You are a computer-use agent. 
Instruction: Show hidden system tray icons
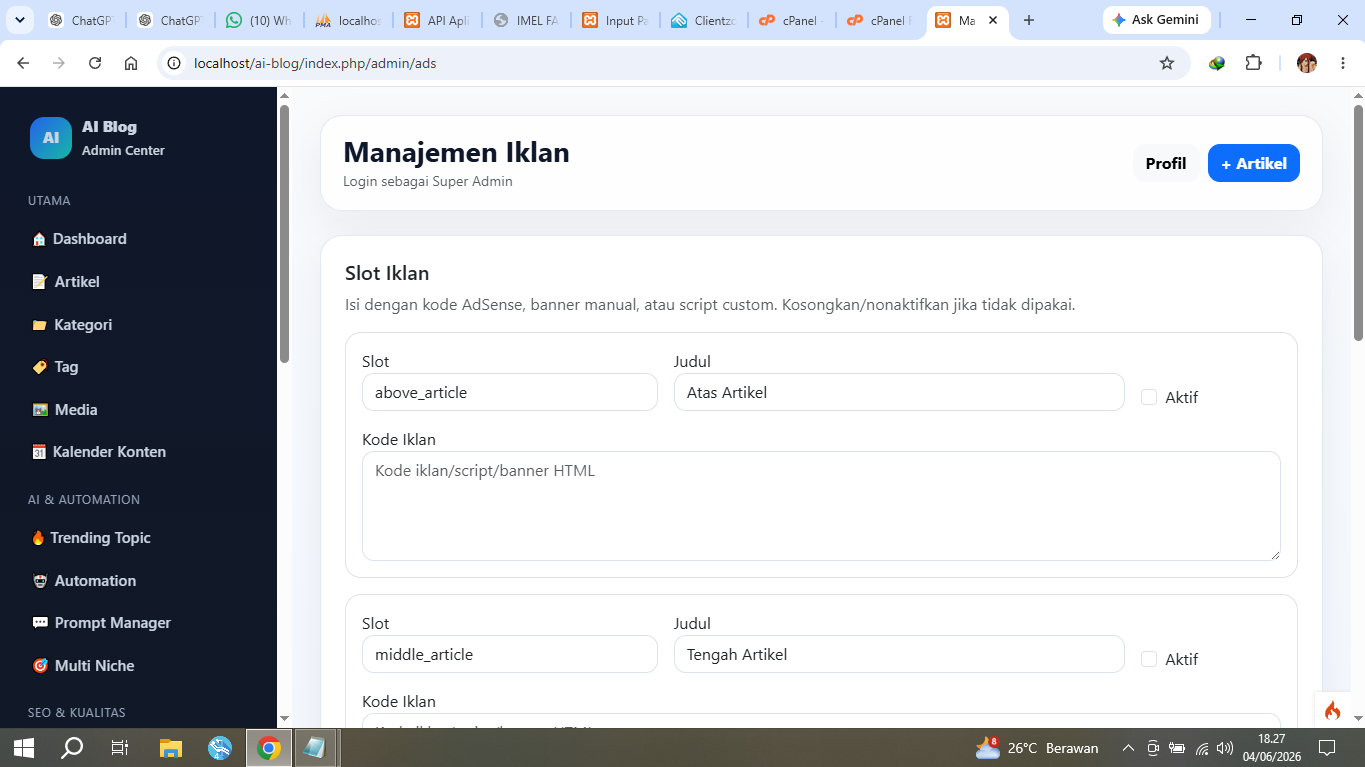[x=1128, y=747]
